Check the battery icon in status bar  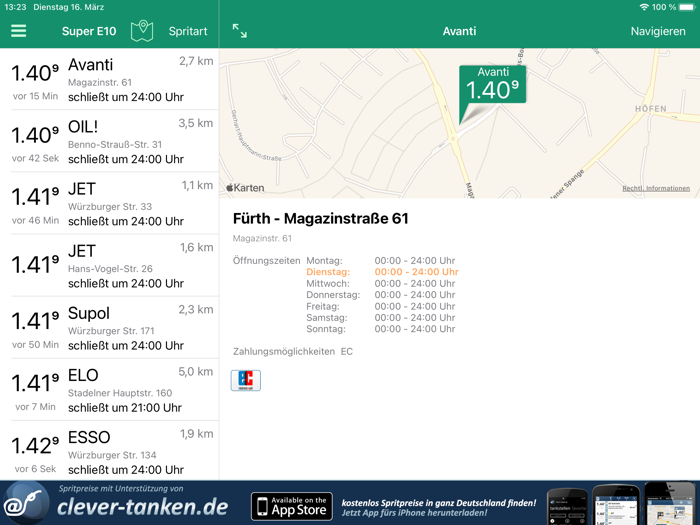tap(688, 7)
